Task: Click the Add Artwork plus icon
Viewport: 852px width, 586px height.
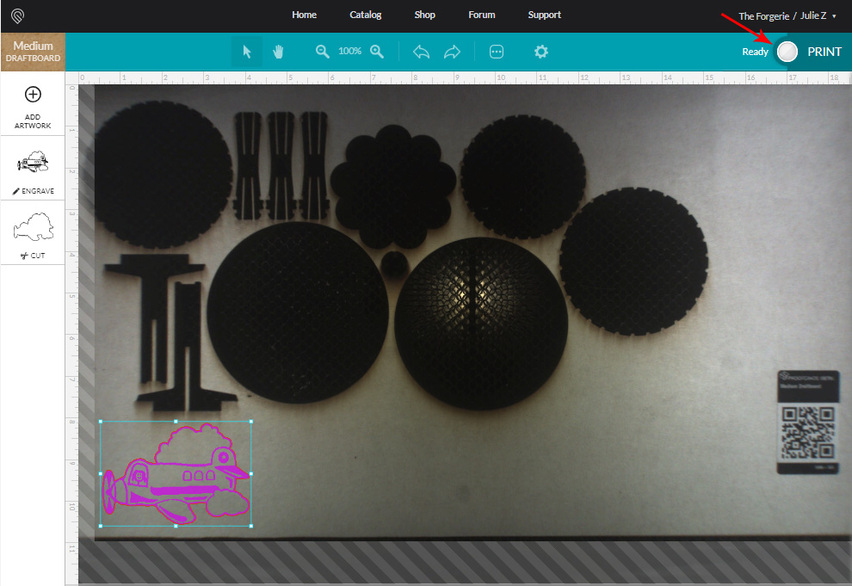Action: 33,96
